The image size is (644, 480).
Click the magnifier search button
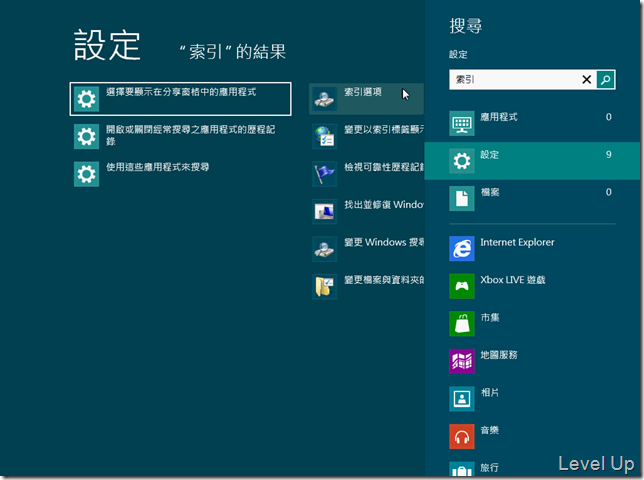(x=605, y=80)
